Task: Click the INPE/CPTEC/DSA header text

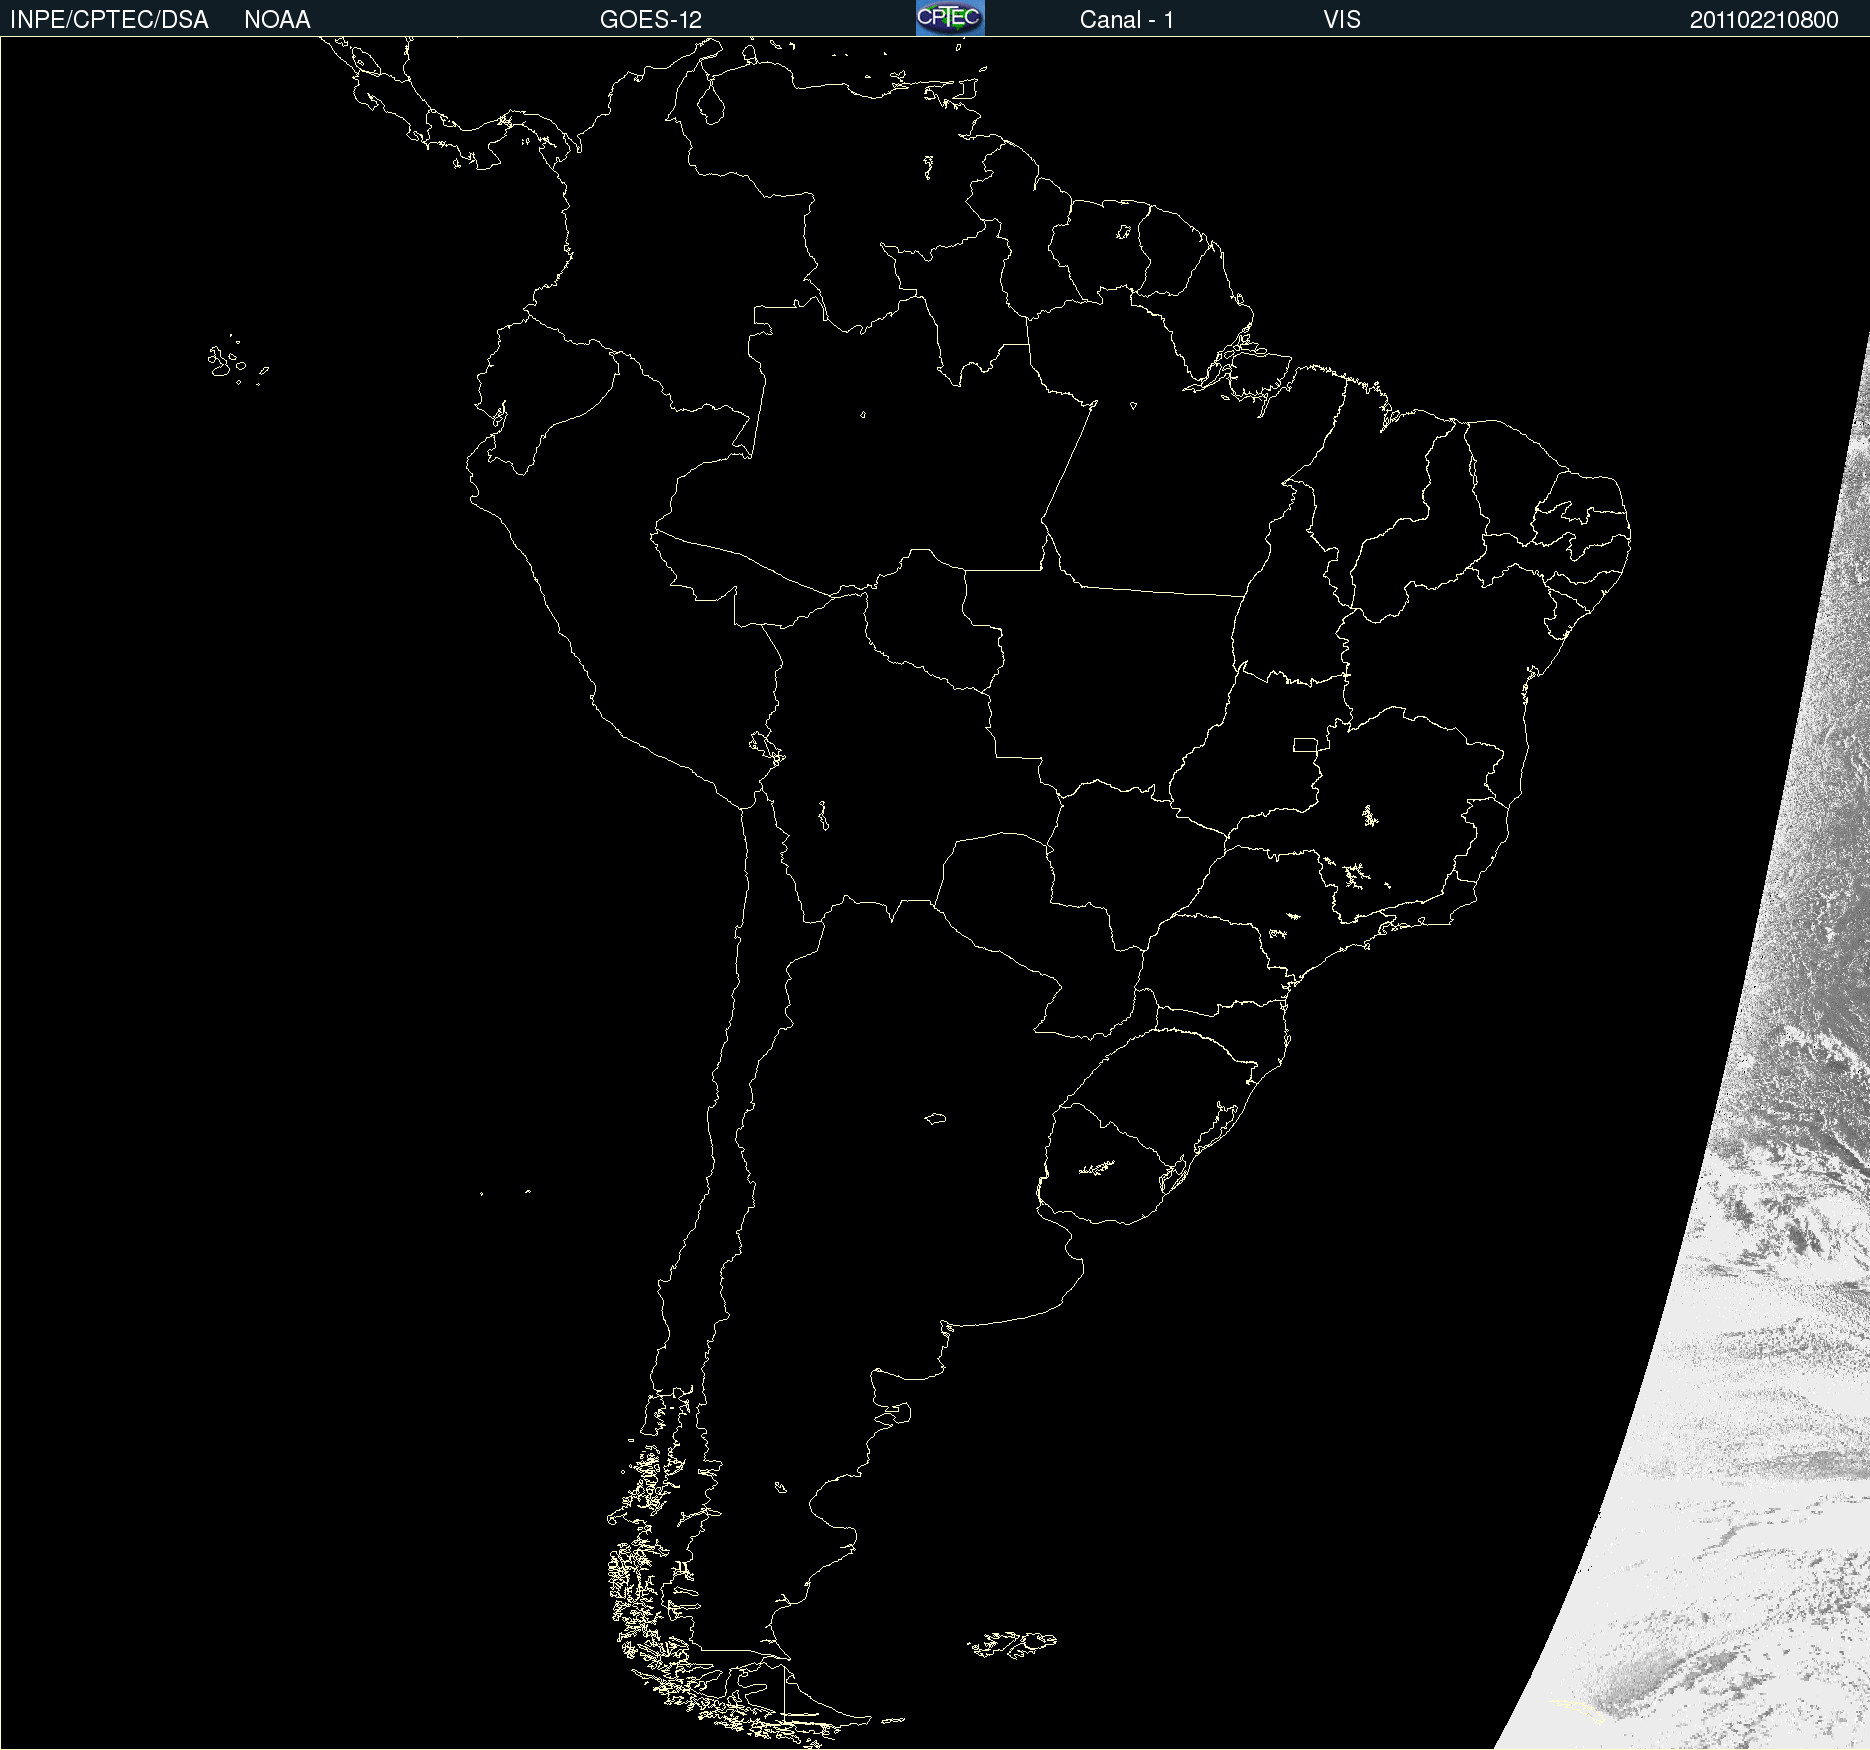Action: tap(109, 20)
